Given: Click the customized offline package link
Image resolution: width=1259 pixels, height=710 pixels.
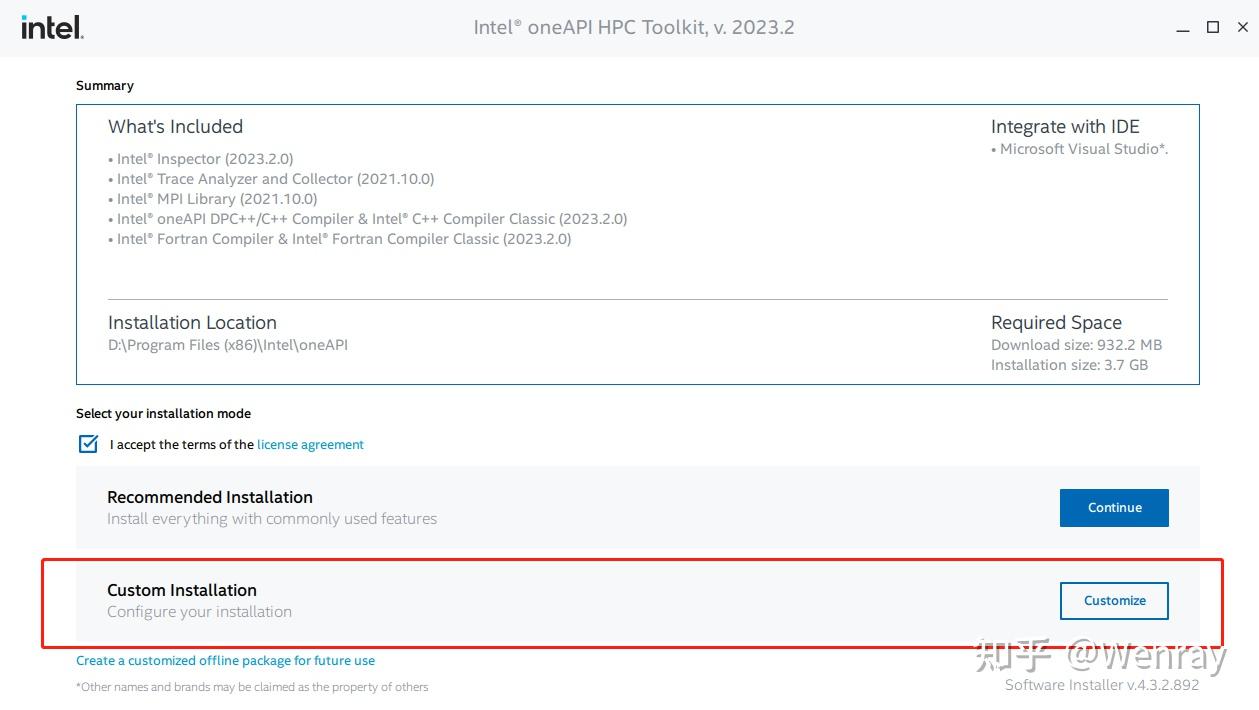Looking at the screenshot, I should (225, 660).
